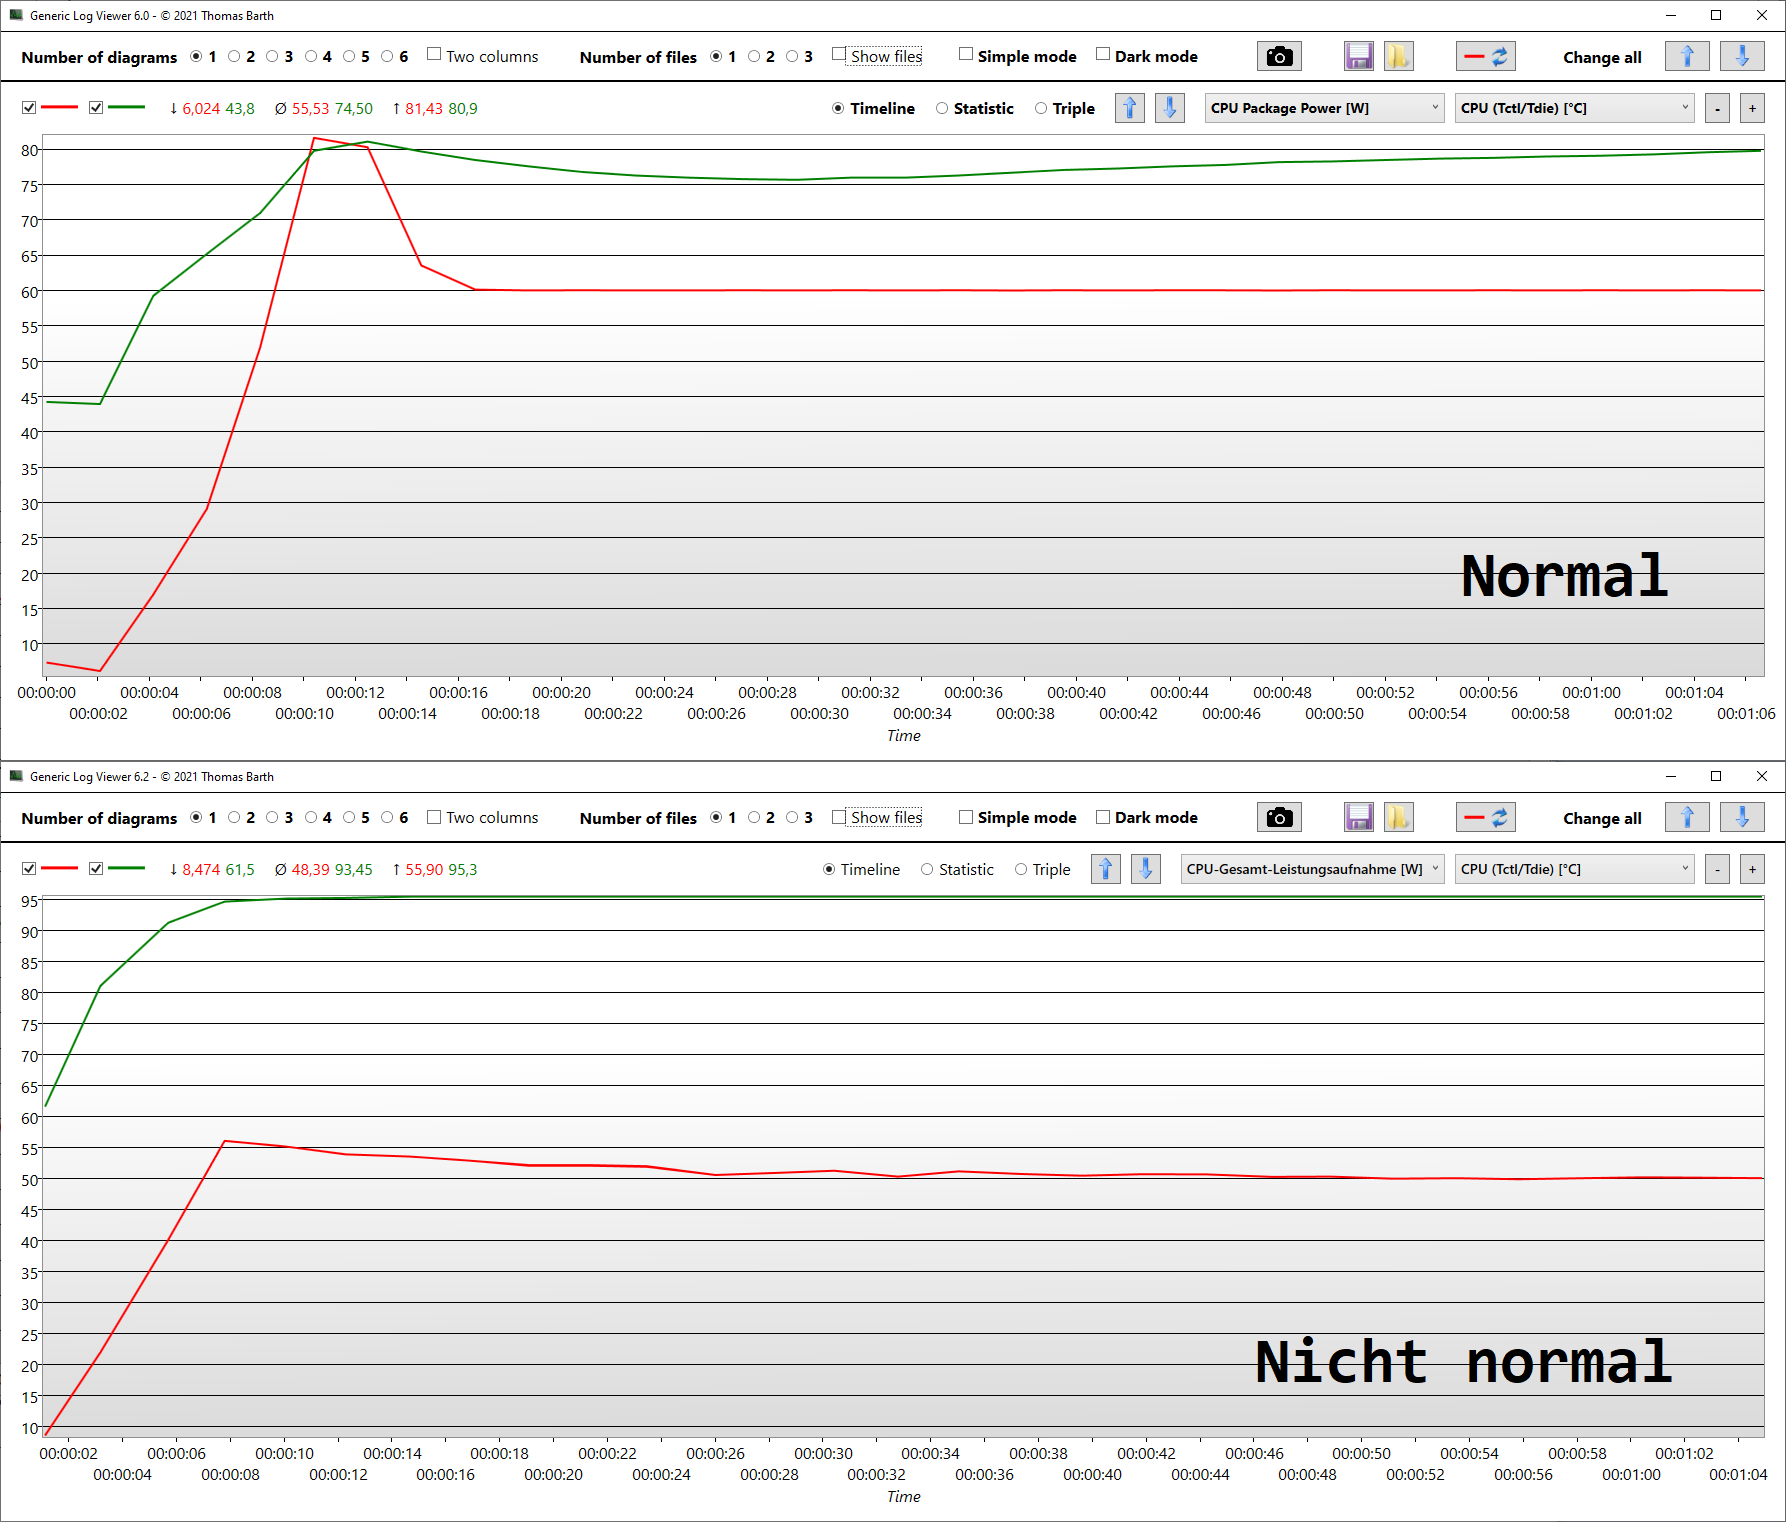The image size is (1786, 1522).
Task: Click diagram down arrow beside Triple in the top window
Action: [1170, 108]
